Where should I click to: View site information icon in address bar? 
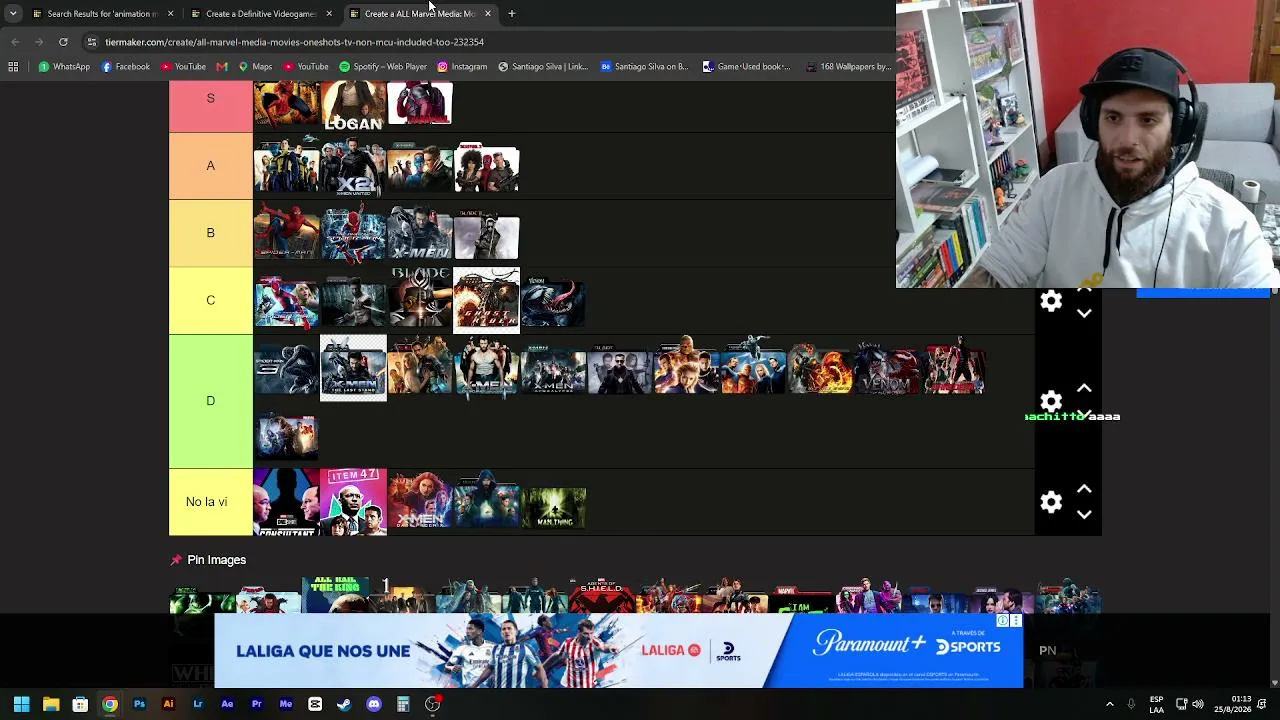click(x=91, y=42)
